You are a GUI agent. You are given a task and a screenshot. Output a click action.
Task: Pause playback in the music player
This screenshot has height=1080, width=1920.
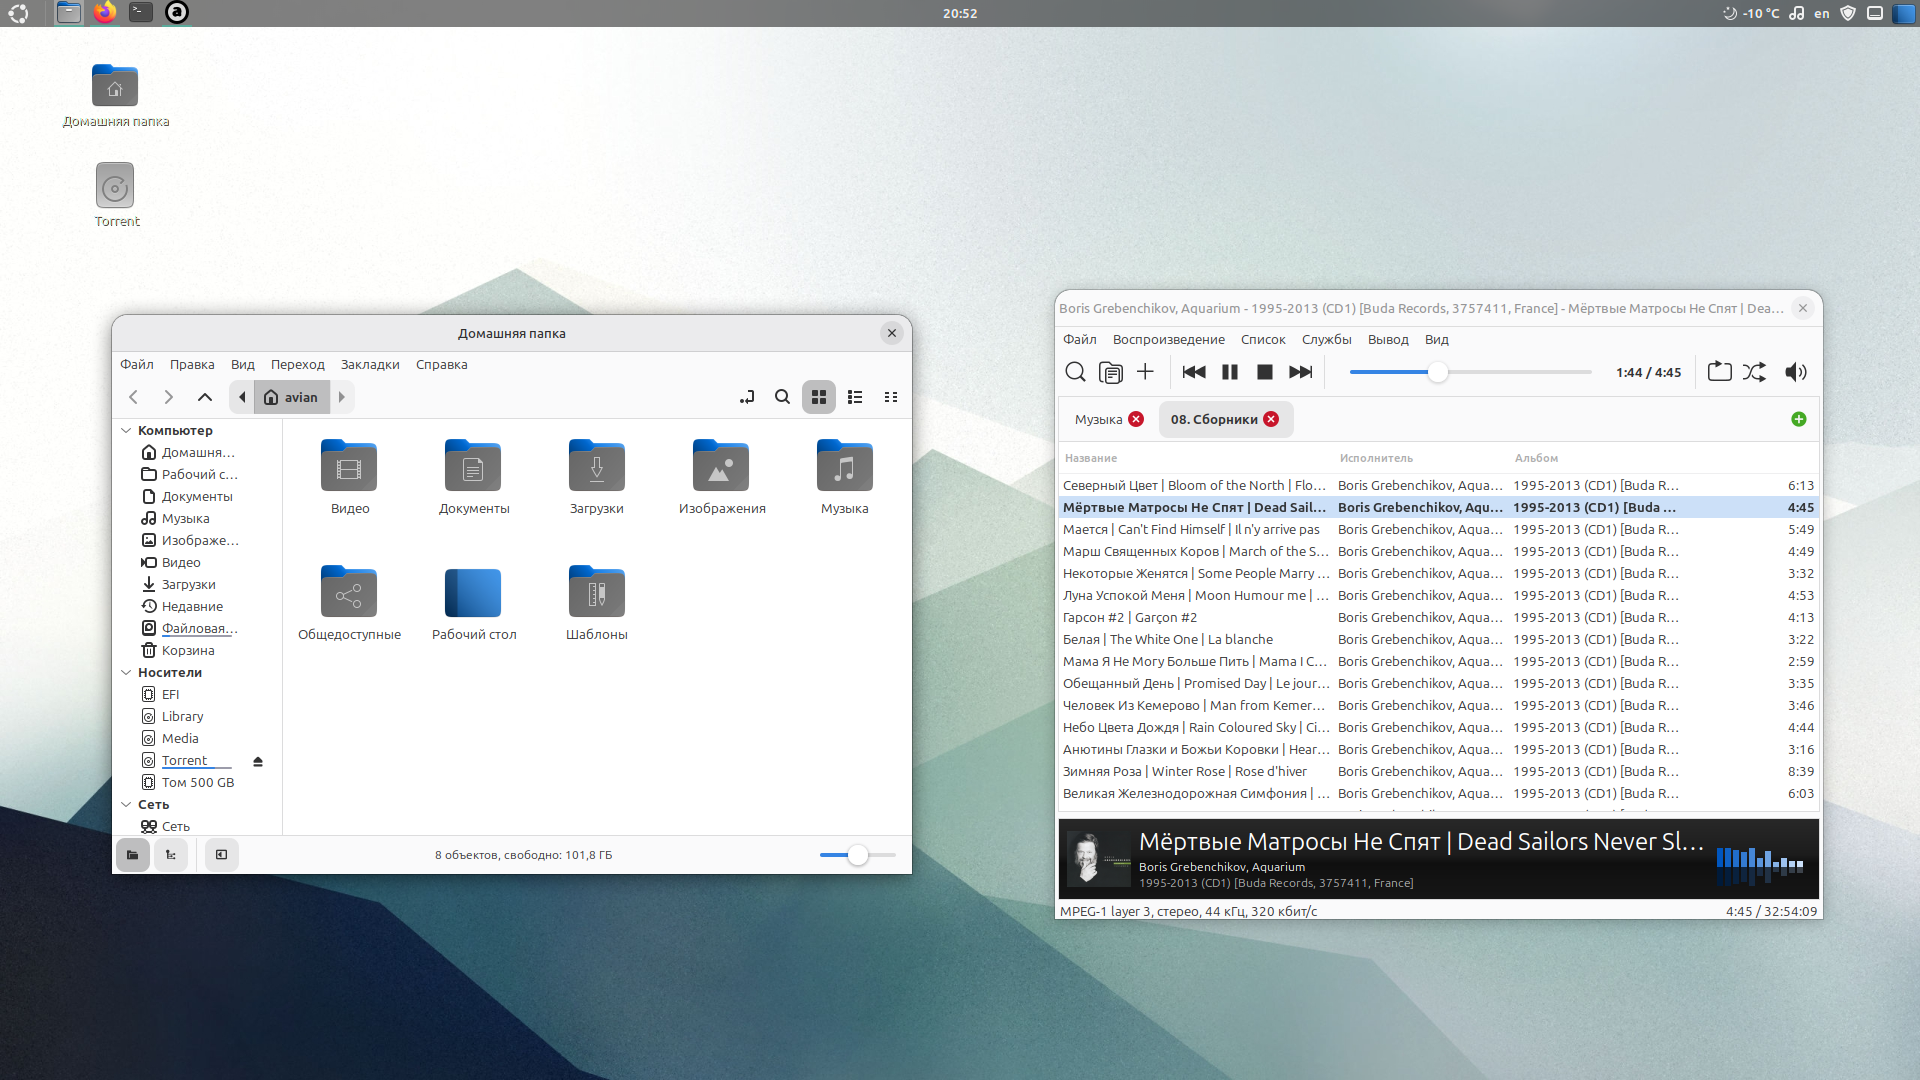[1230, 372]
